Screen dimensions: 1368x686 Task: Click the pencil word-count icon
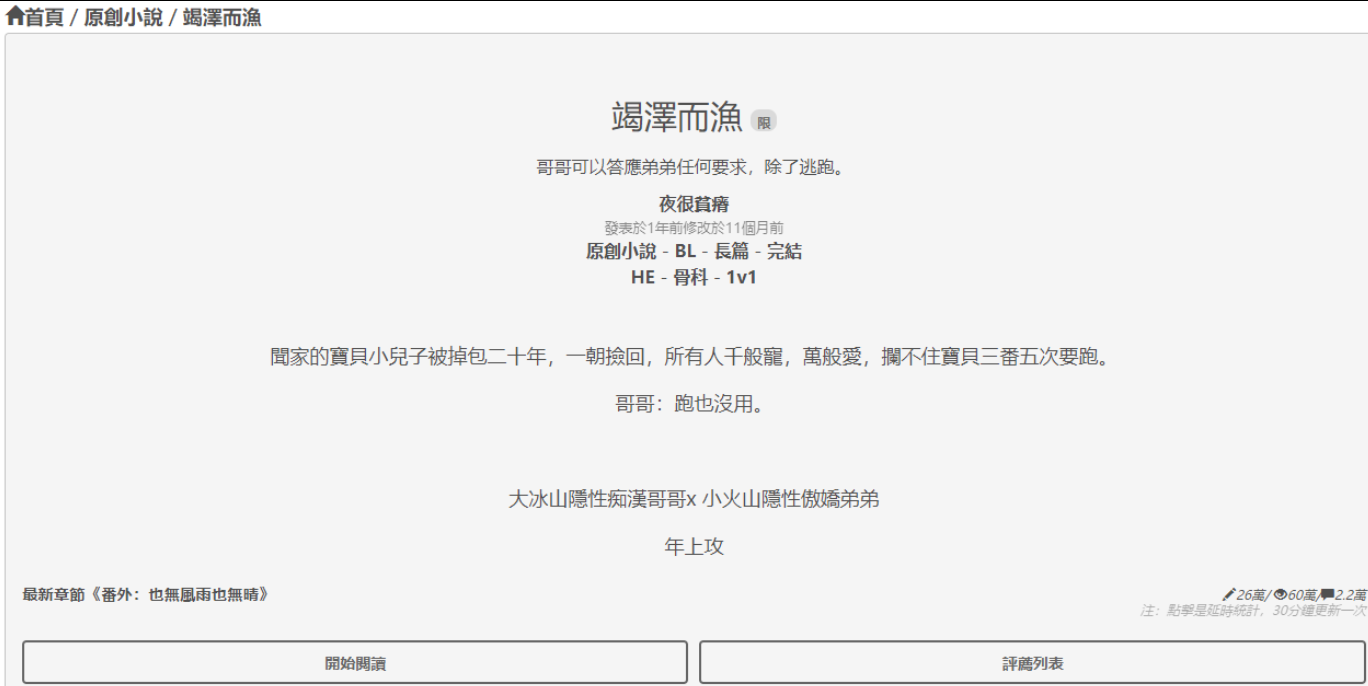[1229, 595]
